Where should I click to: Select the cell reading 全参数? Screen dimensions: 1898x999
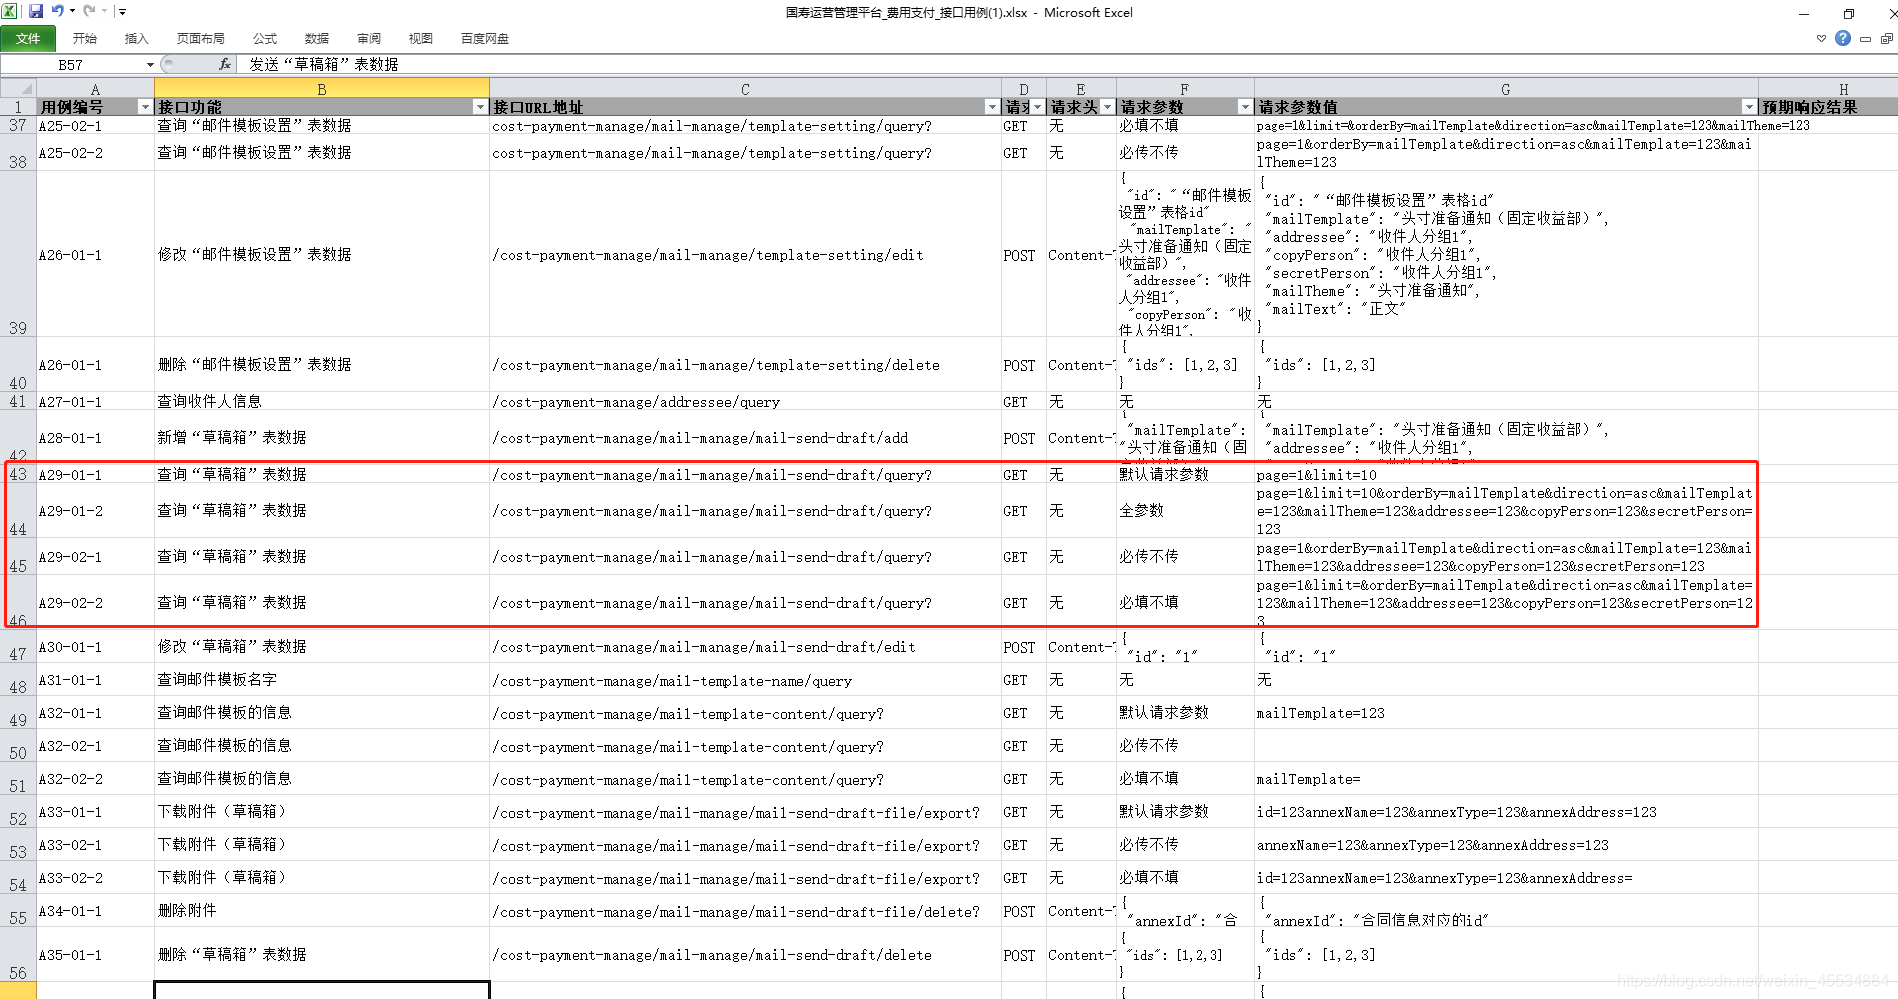[1185, 510]
